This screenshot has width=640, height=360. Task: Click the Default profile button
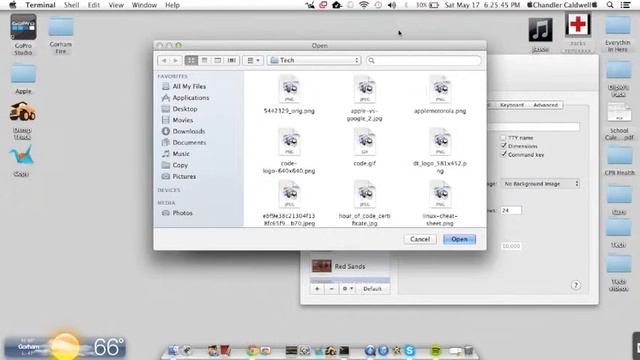pos(372,289)
